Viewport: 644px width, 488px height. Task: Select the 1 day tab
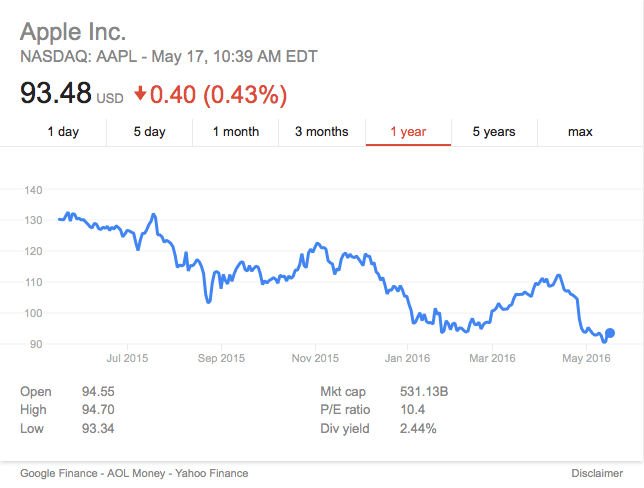(63, 132)
